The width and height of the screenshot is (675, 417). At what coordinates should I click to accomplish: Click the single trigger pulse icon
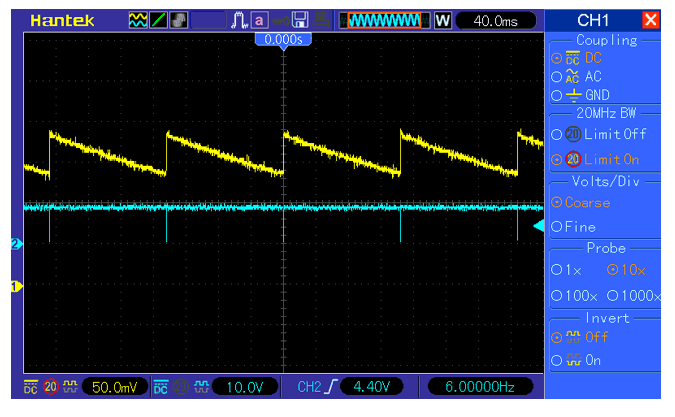point(238,20)
